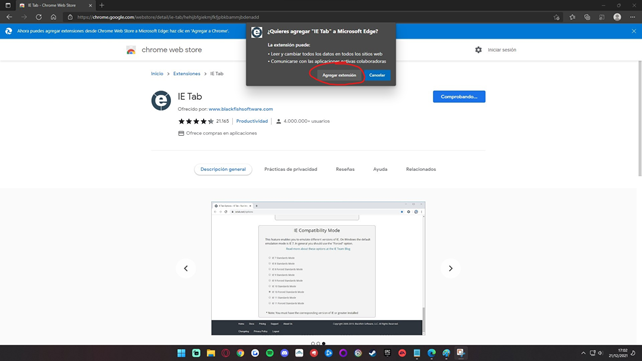Go to Inicio in the breadcrumb

coord(157,74)
